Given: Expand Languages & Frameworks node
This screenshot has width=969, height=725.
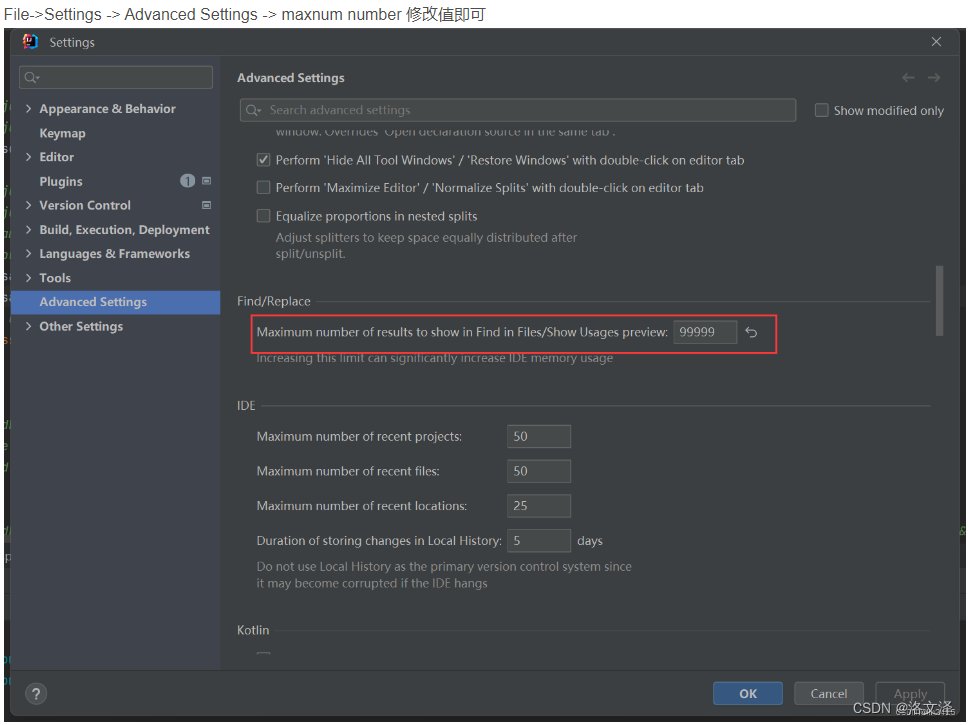Looking at the screenshot, I should 28,253.
